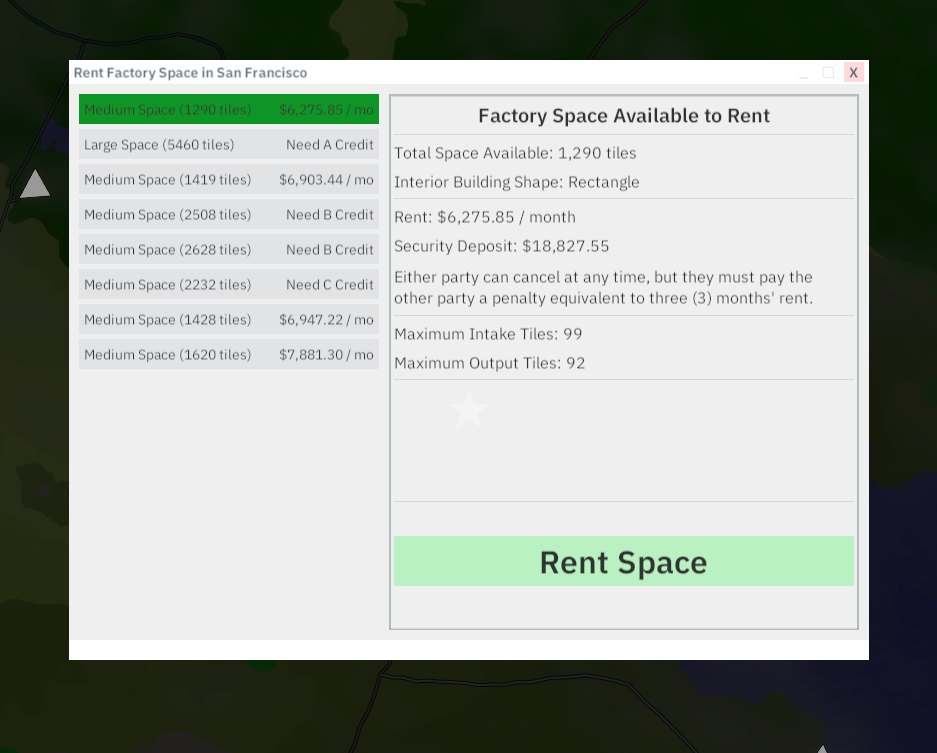This screenshot has width=937, height=753.
Task: Click the 'Factory Space Available to Rent' heading
Action: click(x=623, y=116)
